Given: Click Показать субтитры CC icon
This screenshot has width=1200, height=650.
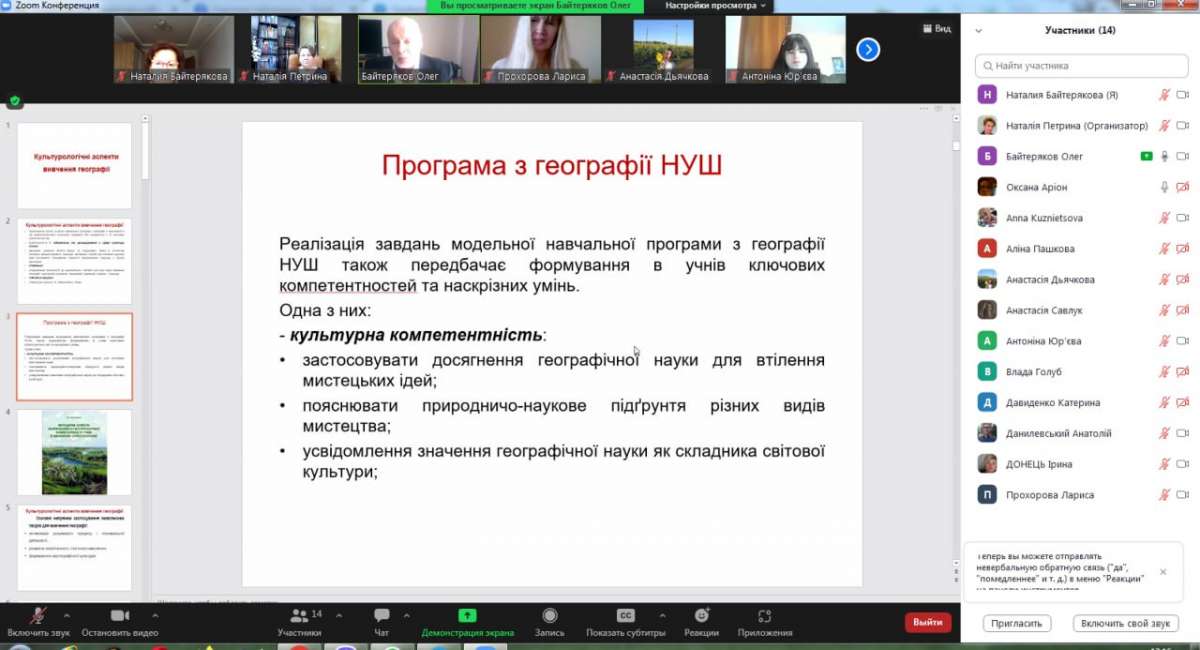Looking at the screenshot, I should pos(626,617).
